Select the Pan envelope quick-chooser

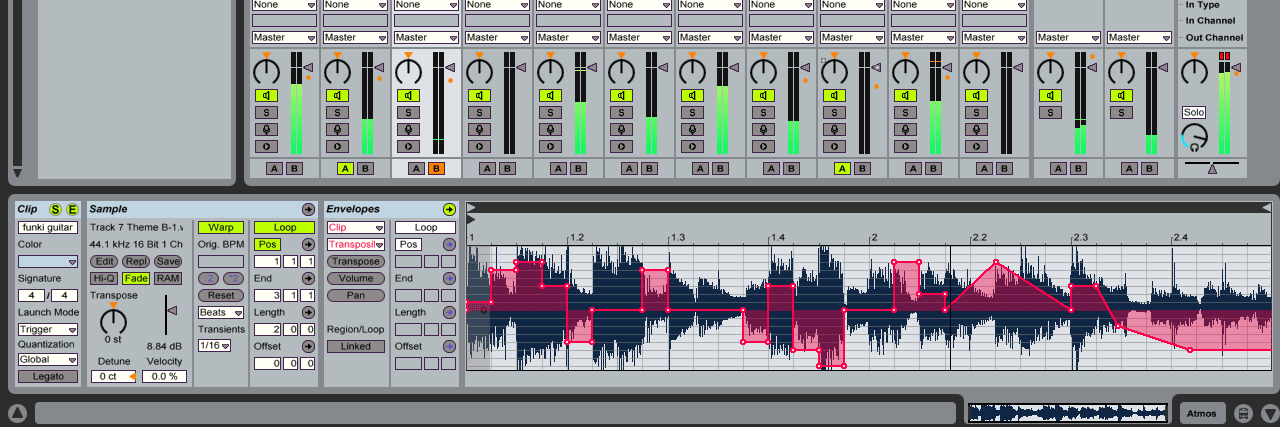tap(356, 295)
